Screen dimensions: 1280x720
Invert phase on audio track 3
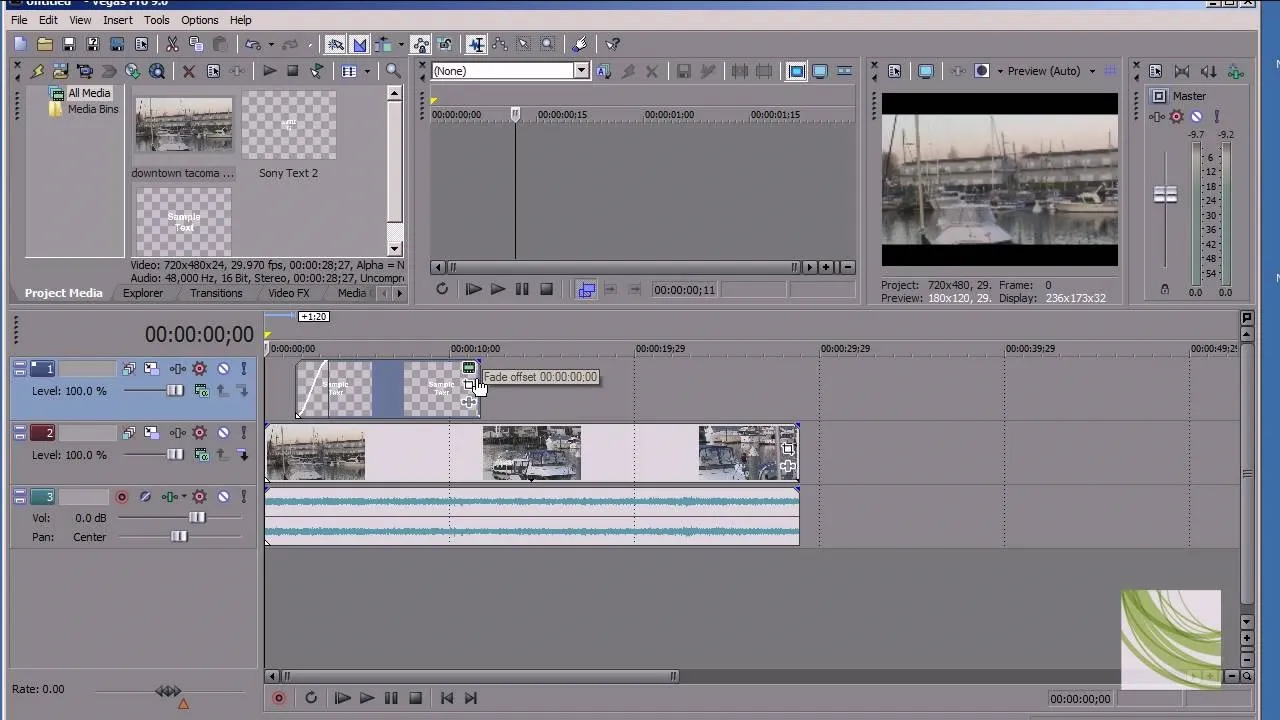coord(145,497)
